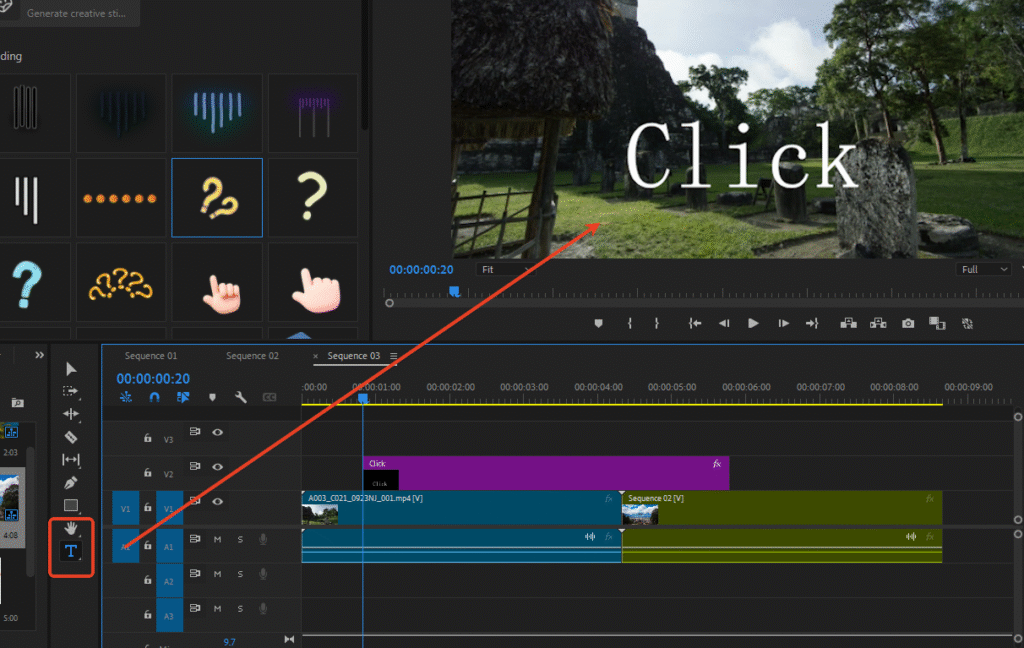The image size is (1024, 648).
Task: Switch to the Sequence 01 tab
Action: 152,355
